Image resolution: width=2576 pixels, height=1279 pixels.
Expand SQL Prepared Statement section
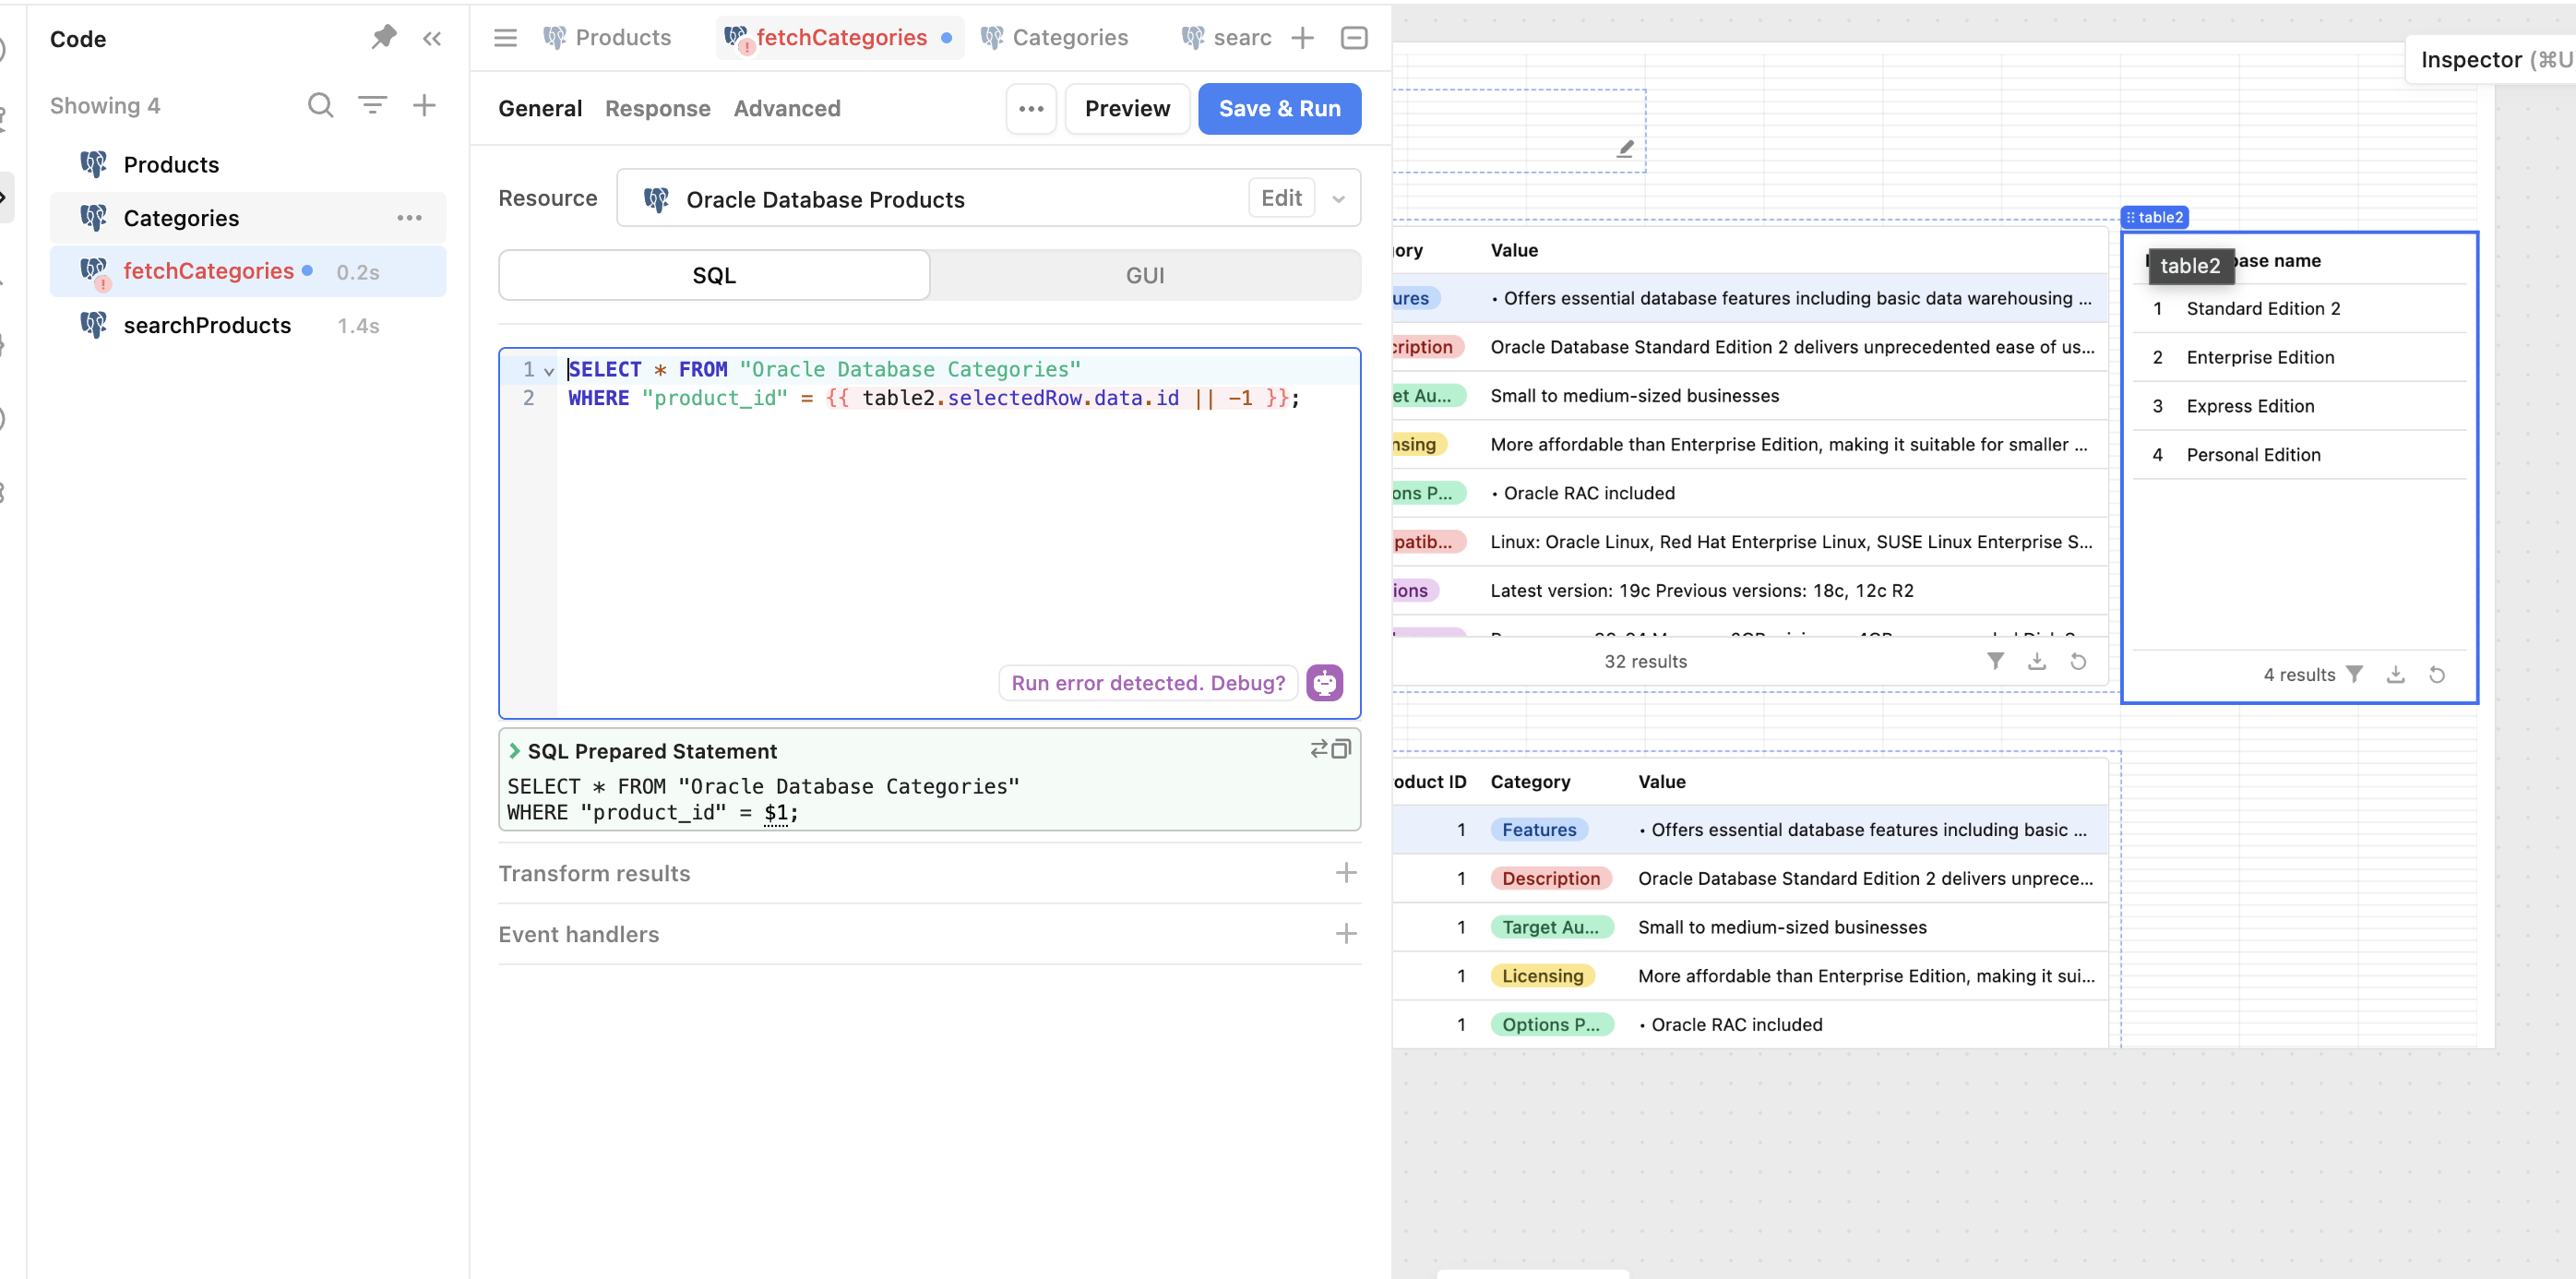pyautogui.click(x=515, y=750)
